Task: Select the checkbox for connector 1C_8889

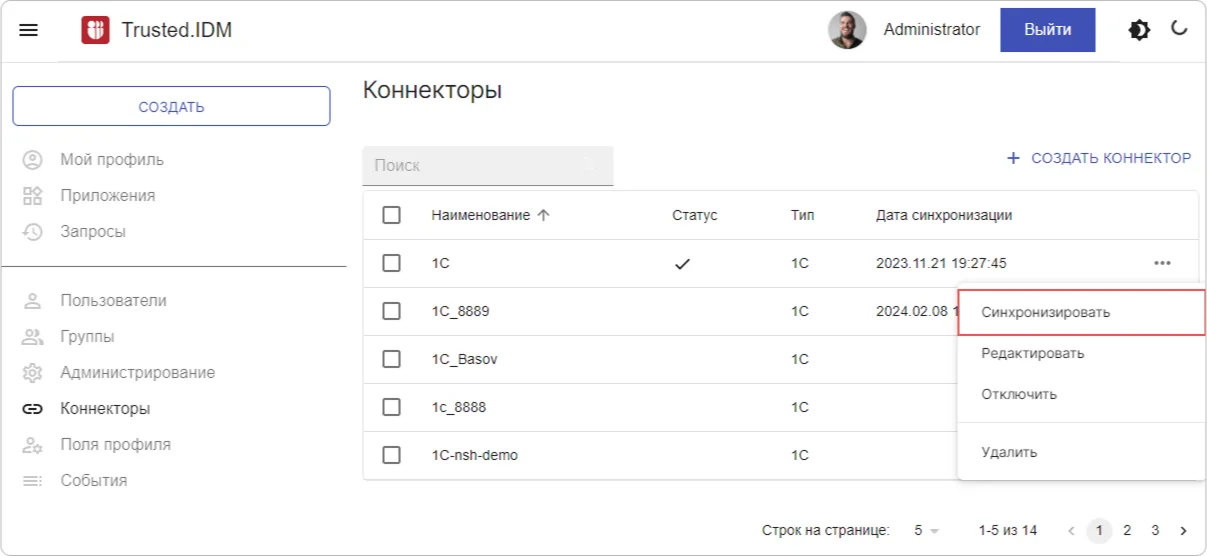Action: 392,311
